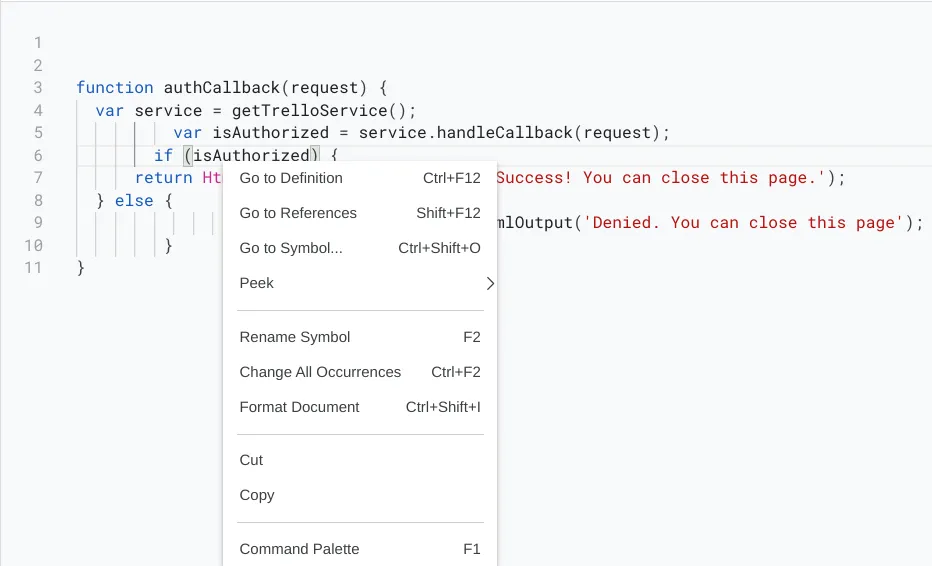Expand the Peek submenu arrow

[489, 283]
